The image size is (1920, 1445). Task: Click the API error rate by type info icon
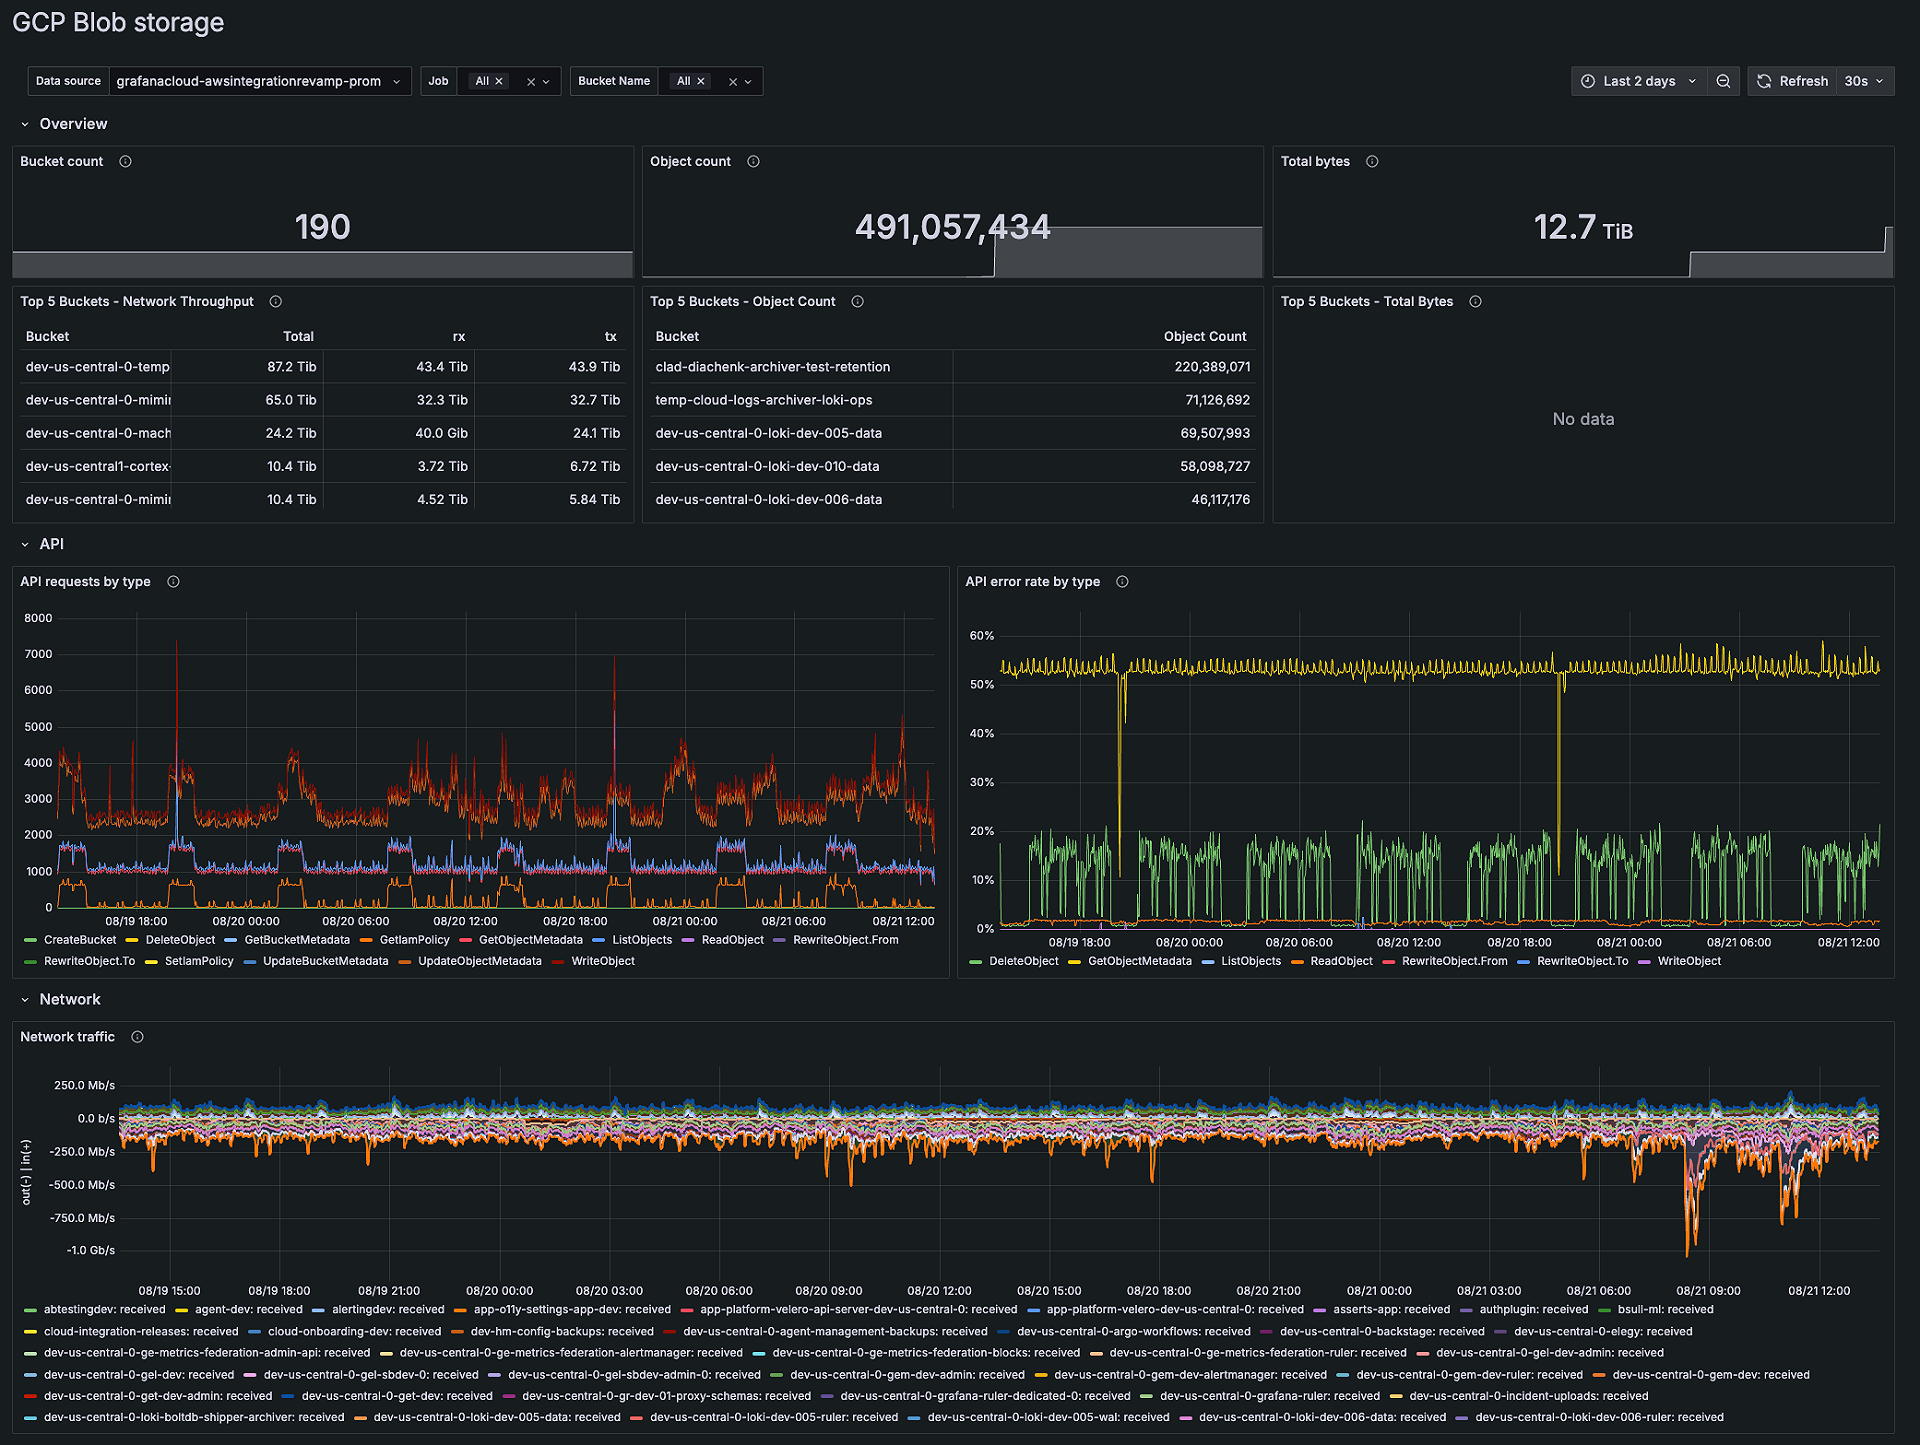(1122, 581)
